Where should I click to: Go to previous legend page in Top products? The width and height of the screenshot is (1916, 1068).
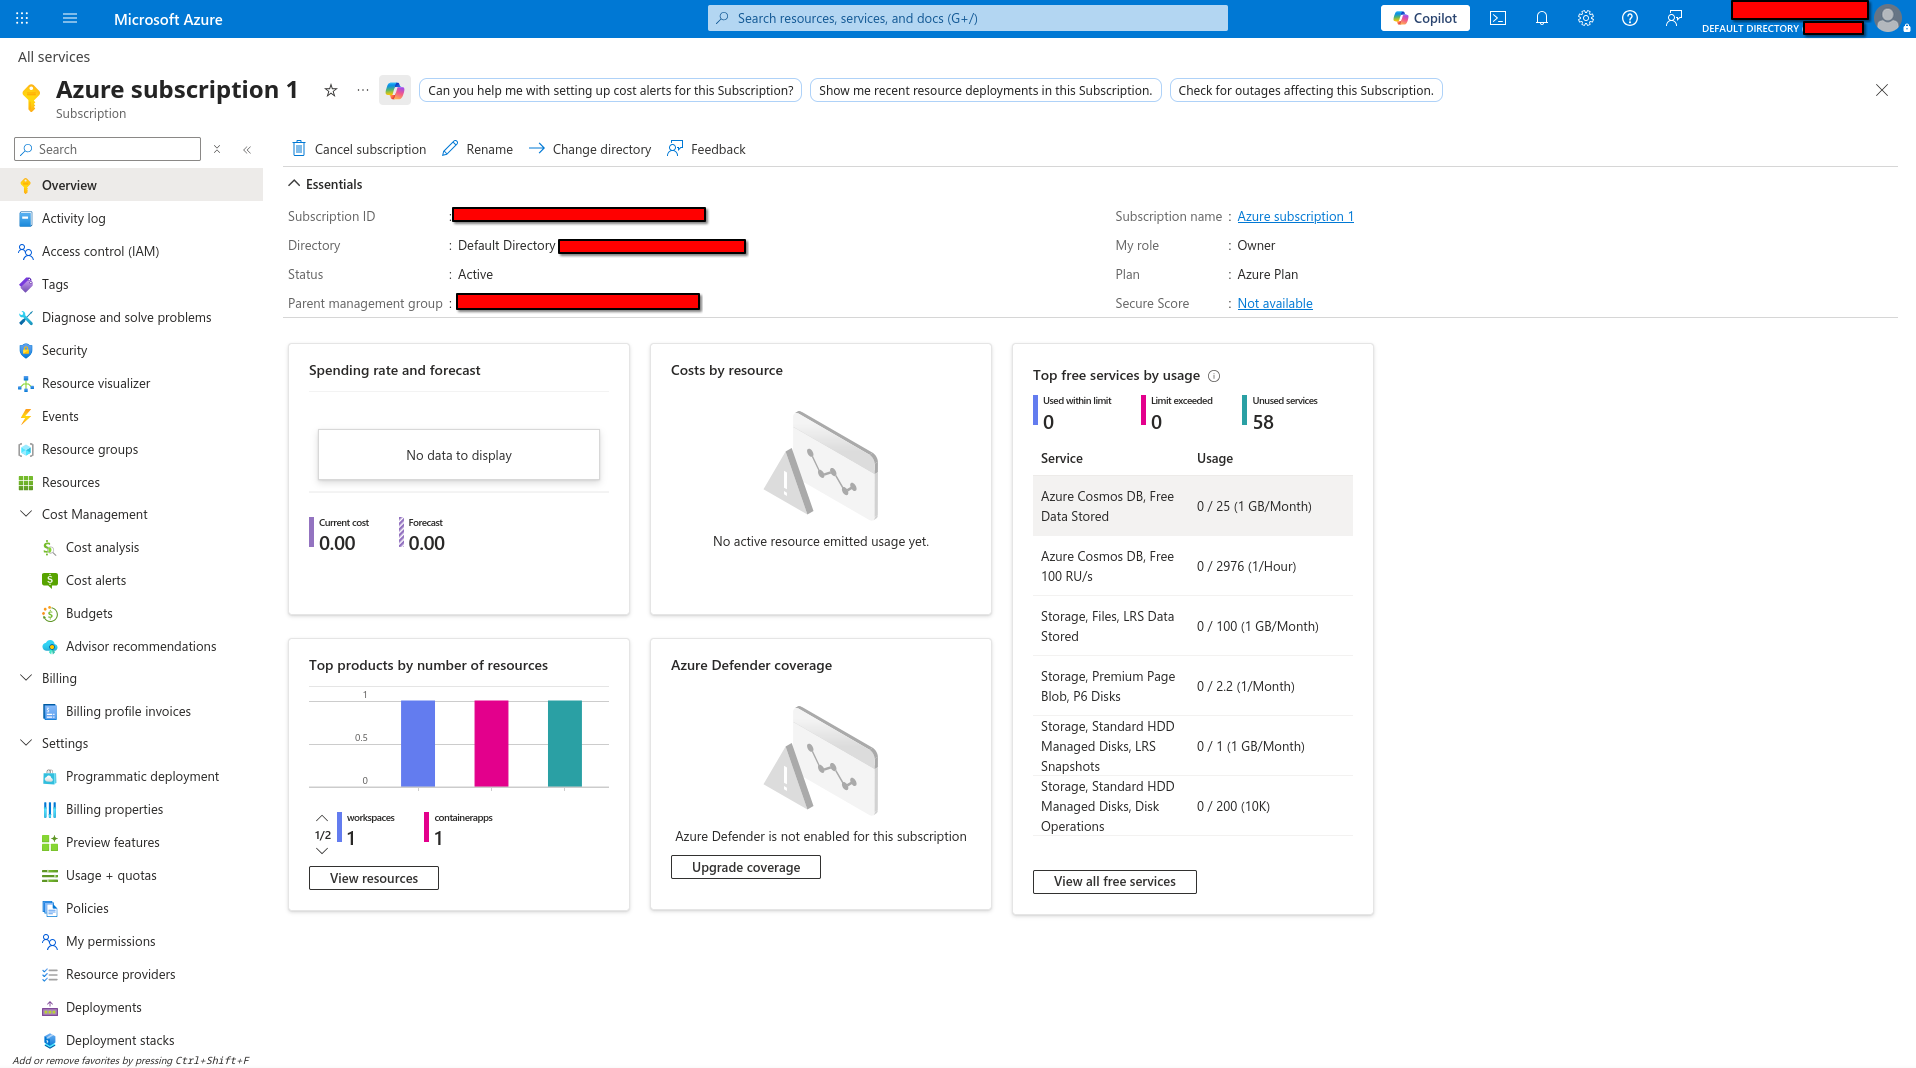(322, 818)
